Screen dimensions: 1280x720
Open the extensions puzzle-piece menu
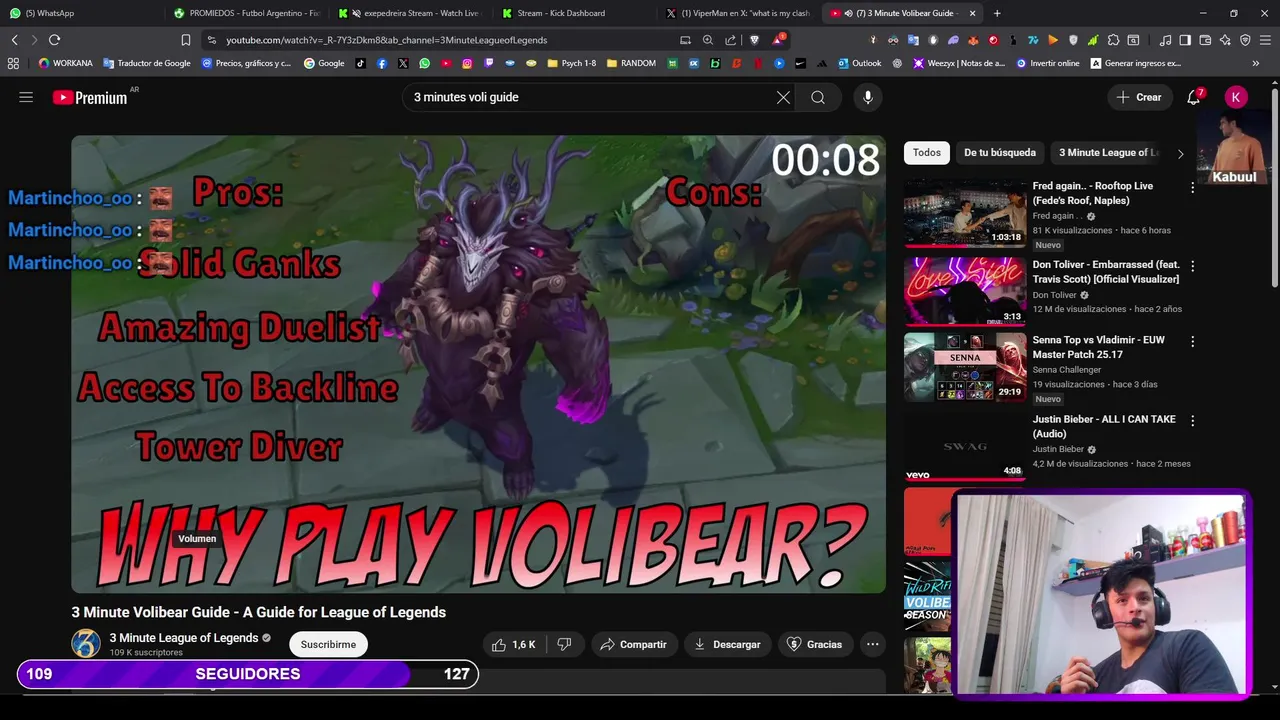coord(1113,40)
